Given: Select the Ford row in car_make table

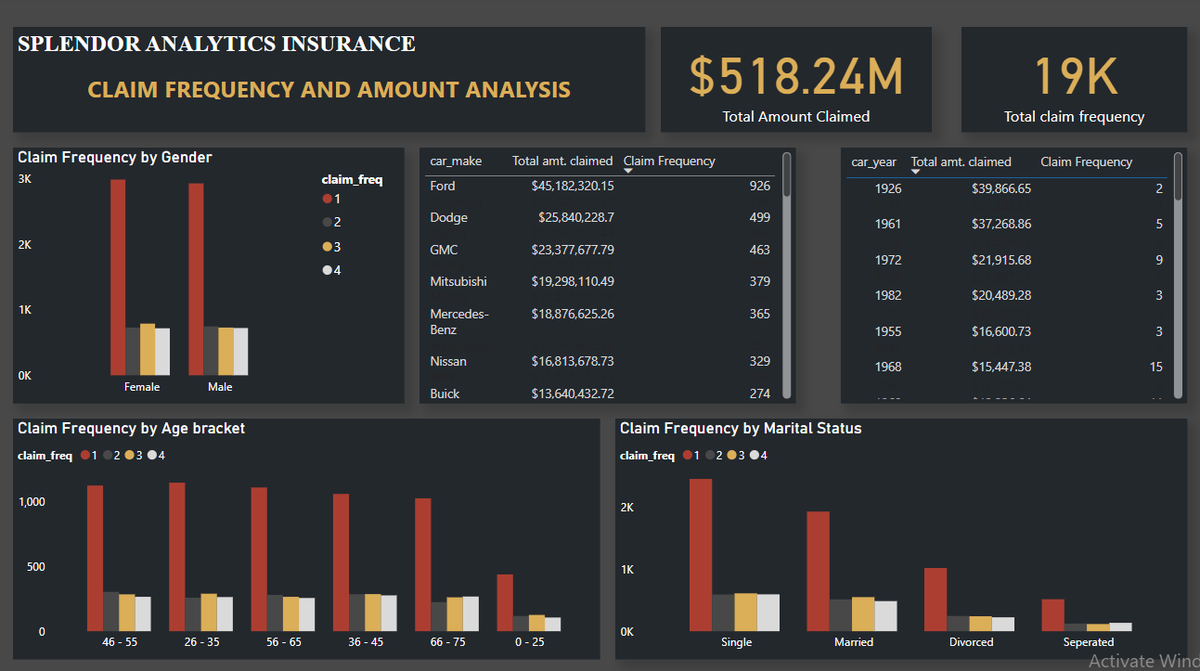Looking at the screenshot, I should (600, 186).
